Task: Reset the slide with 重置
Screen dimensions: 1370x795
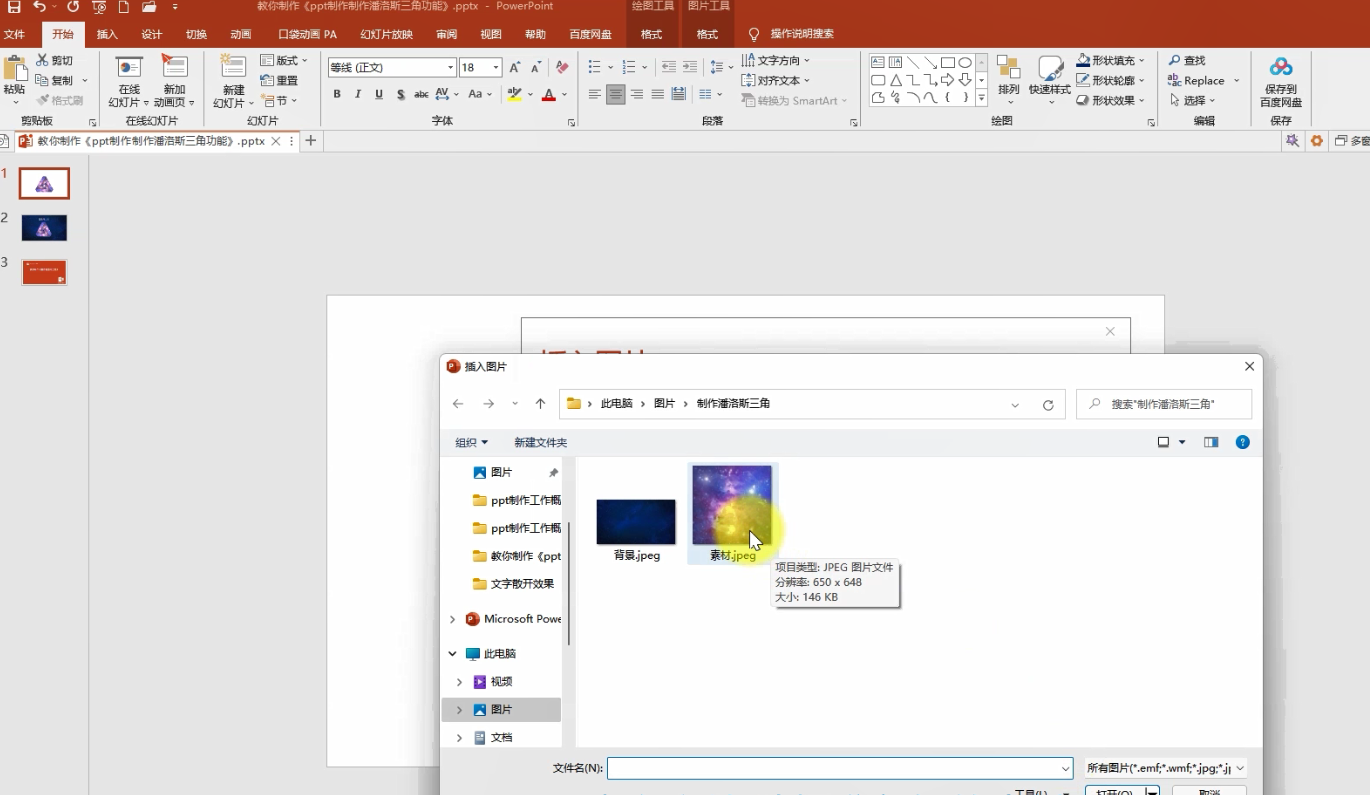Action: coord(279,81)
